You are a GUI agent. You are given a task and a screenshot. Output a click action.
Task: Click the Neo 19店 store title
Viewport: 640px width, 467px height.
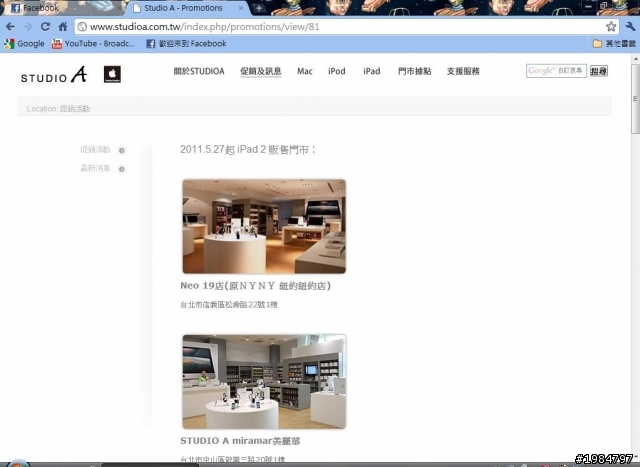coord(256,286)
